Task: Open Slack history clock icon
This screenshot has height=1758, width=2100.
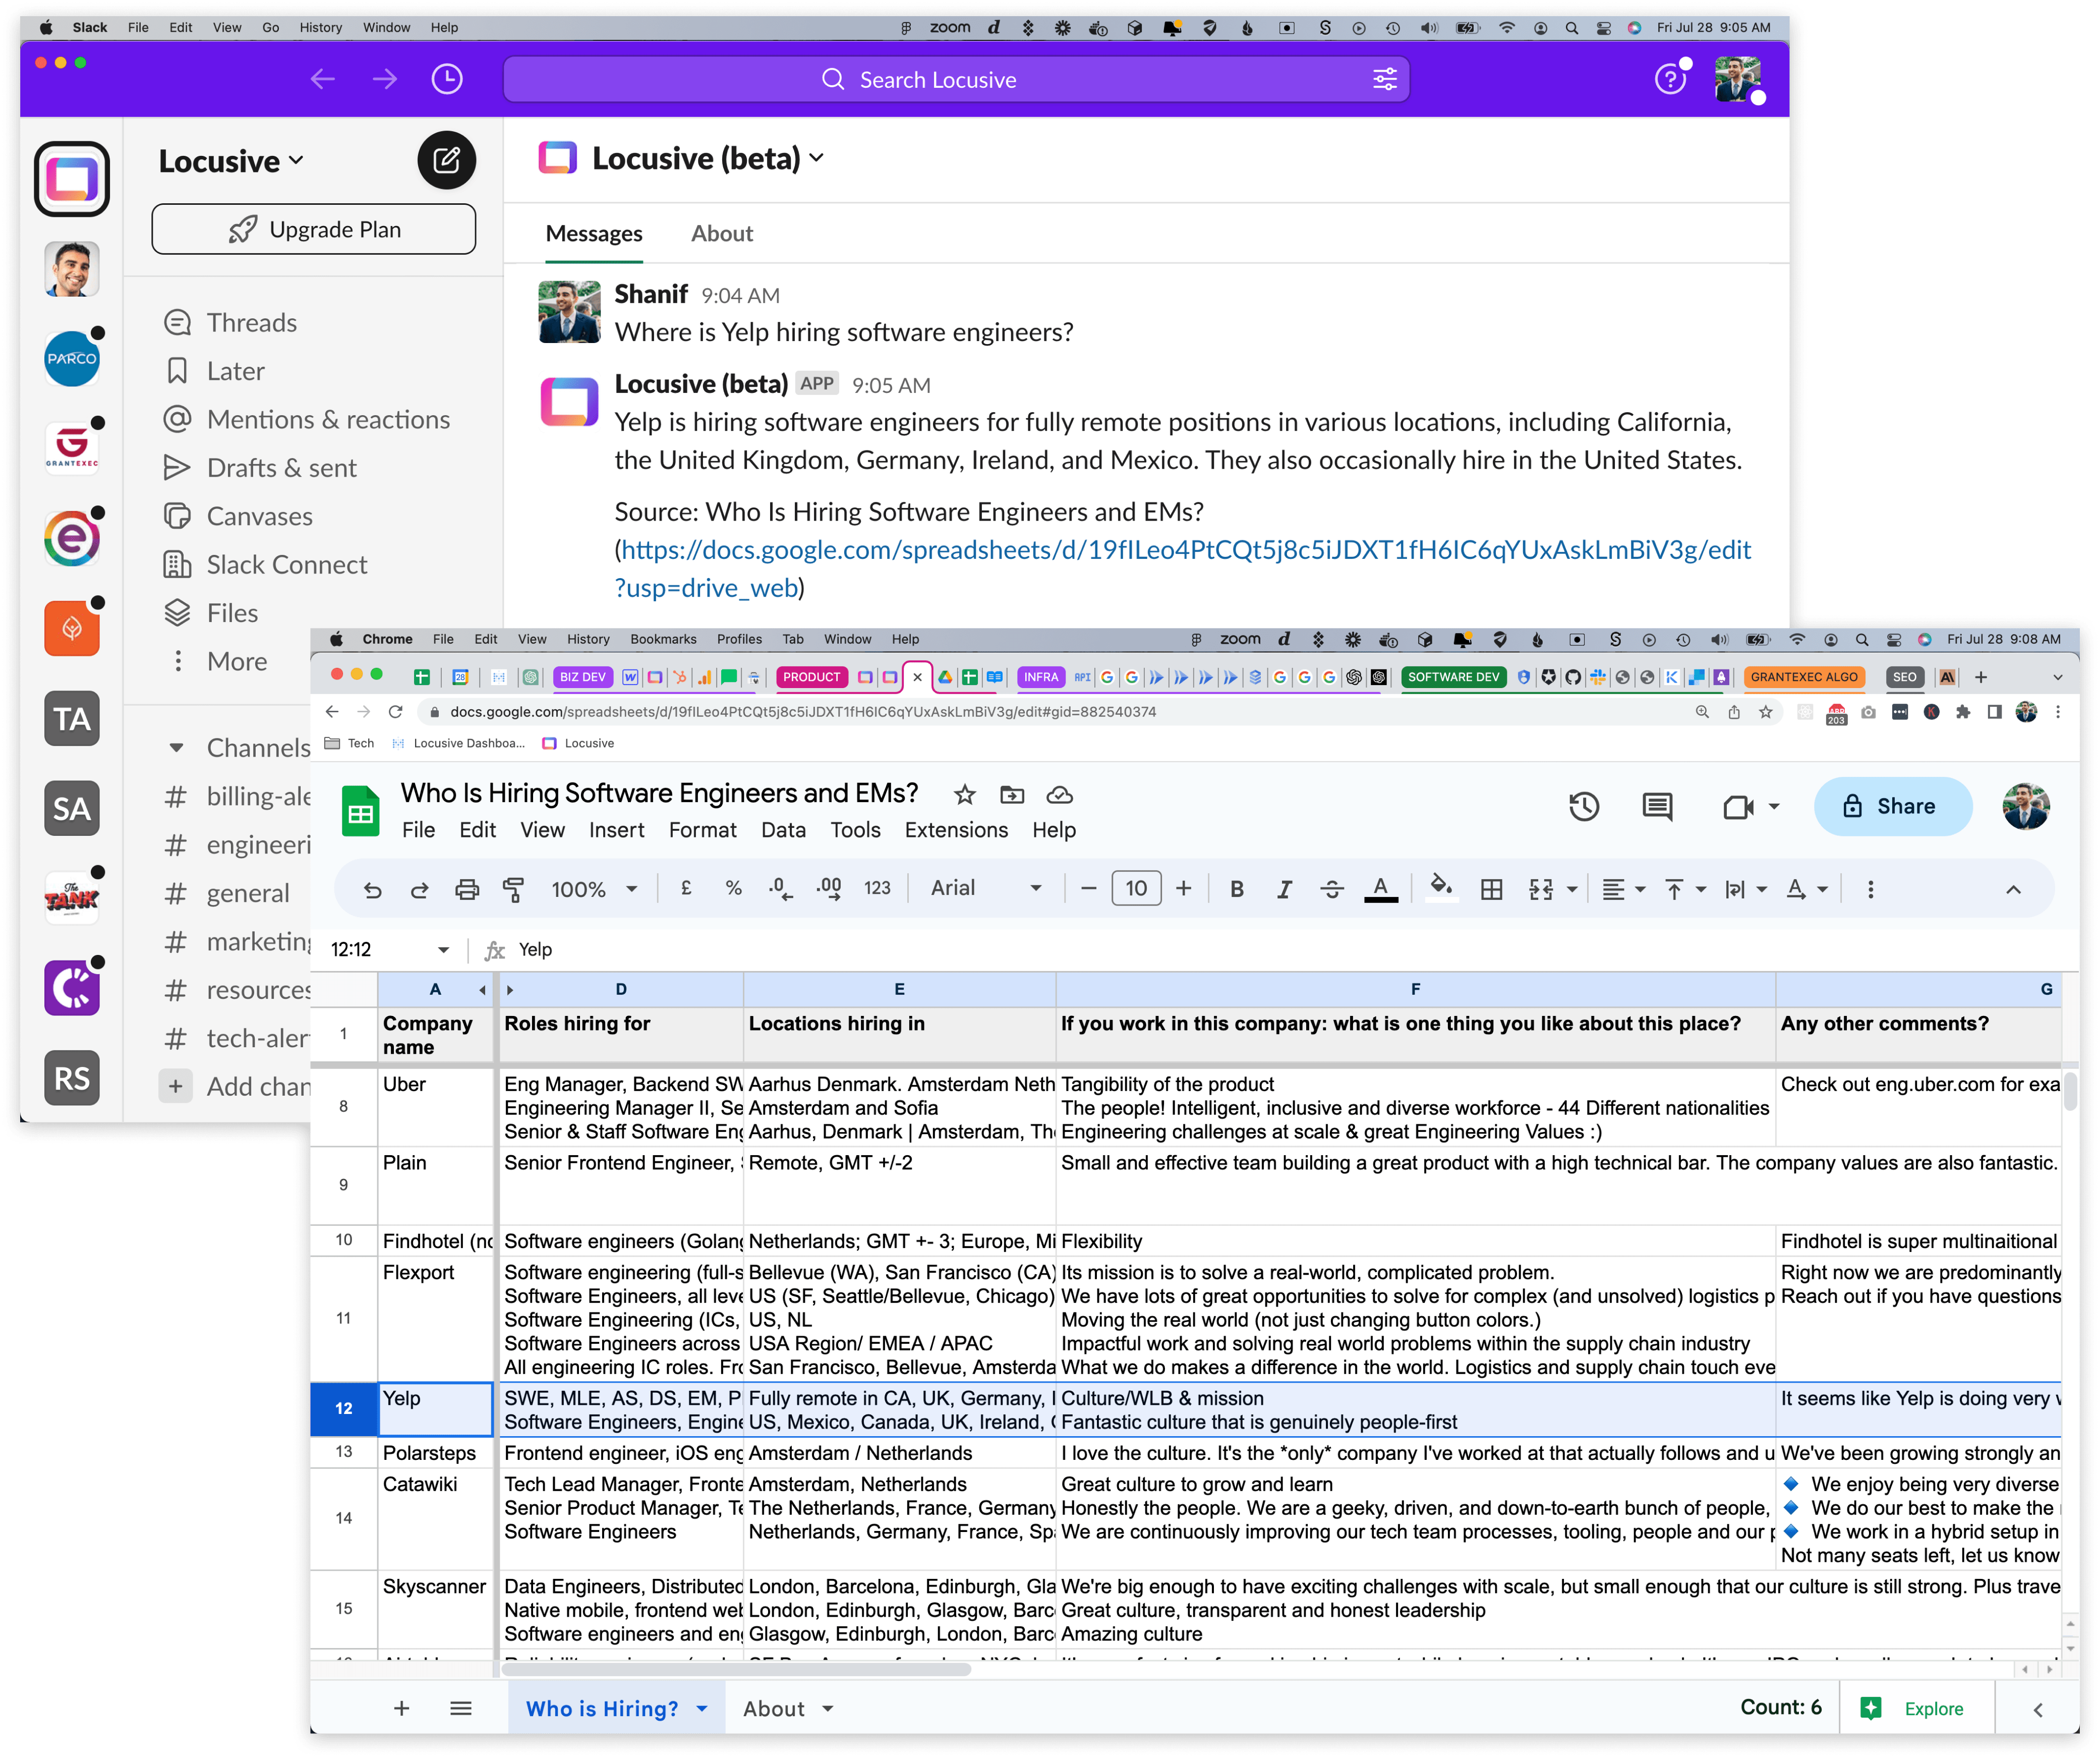Action: tap(446, 79)
